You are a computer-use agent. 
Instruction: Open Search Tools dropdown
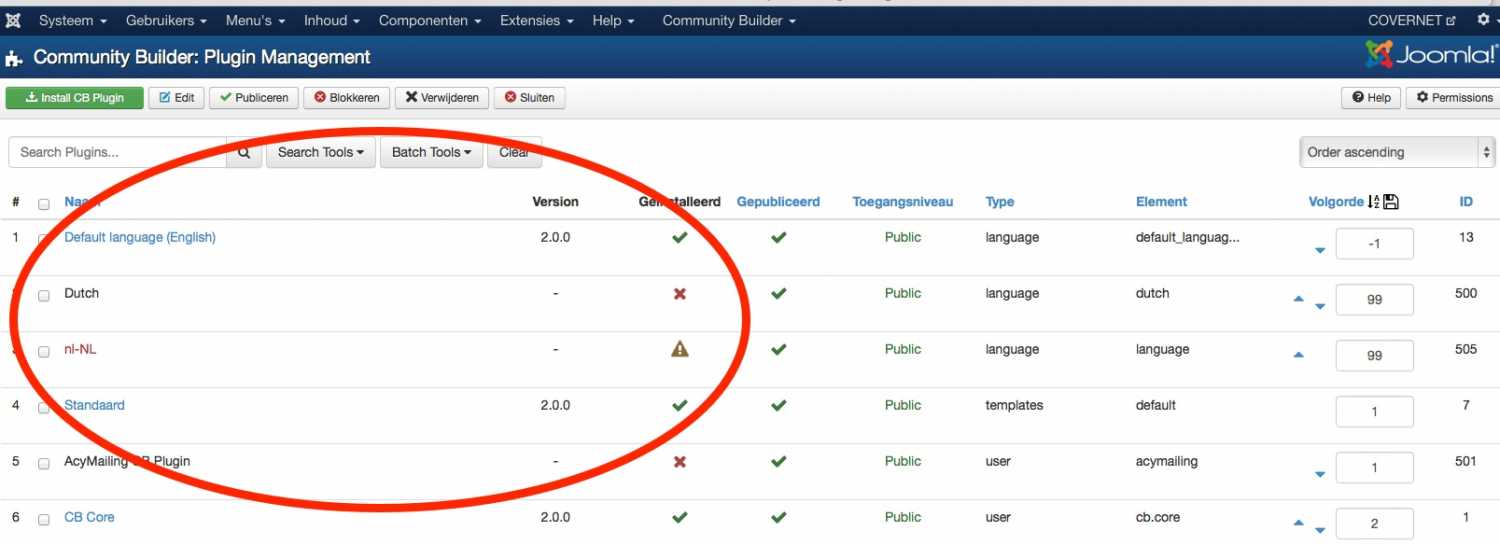click(320, 152)
